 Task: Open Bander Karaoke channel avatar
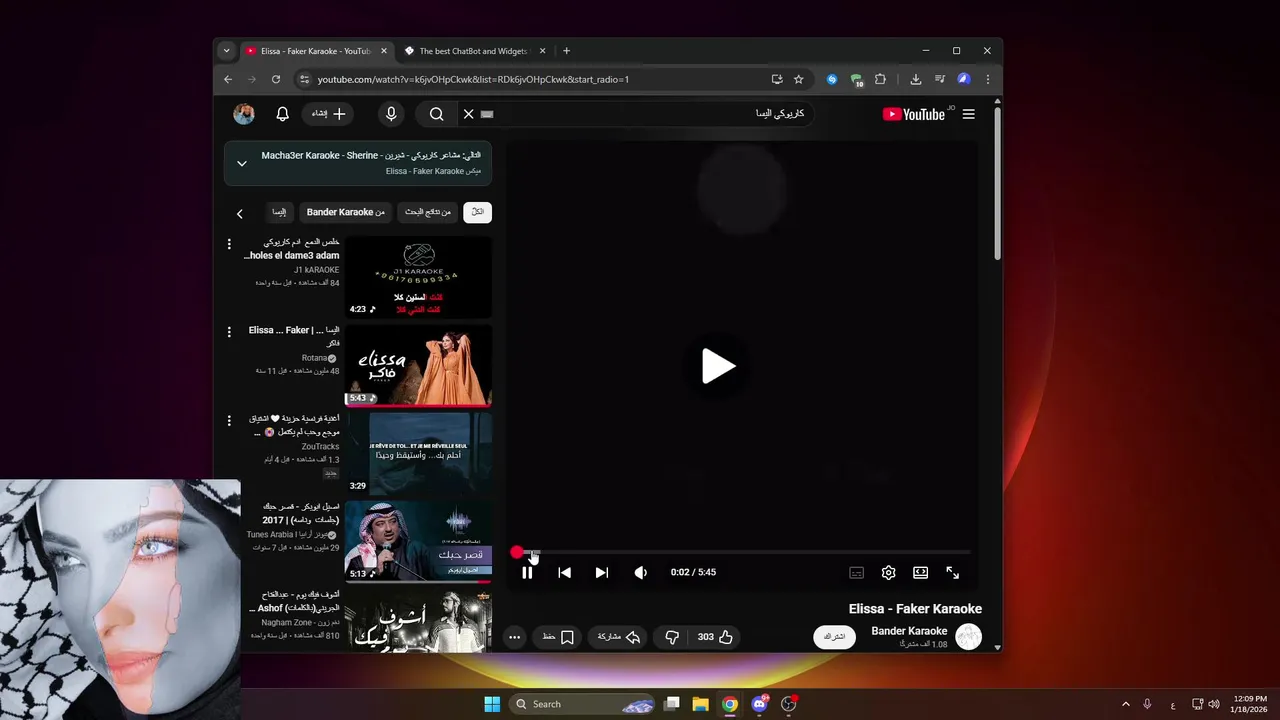tap(968, 637)
